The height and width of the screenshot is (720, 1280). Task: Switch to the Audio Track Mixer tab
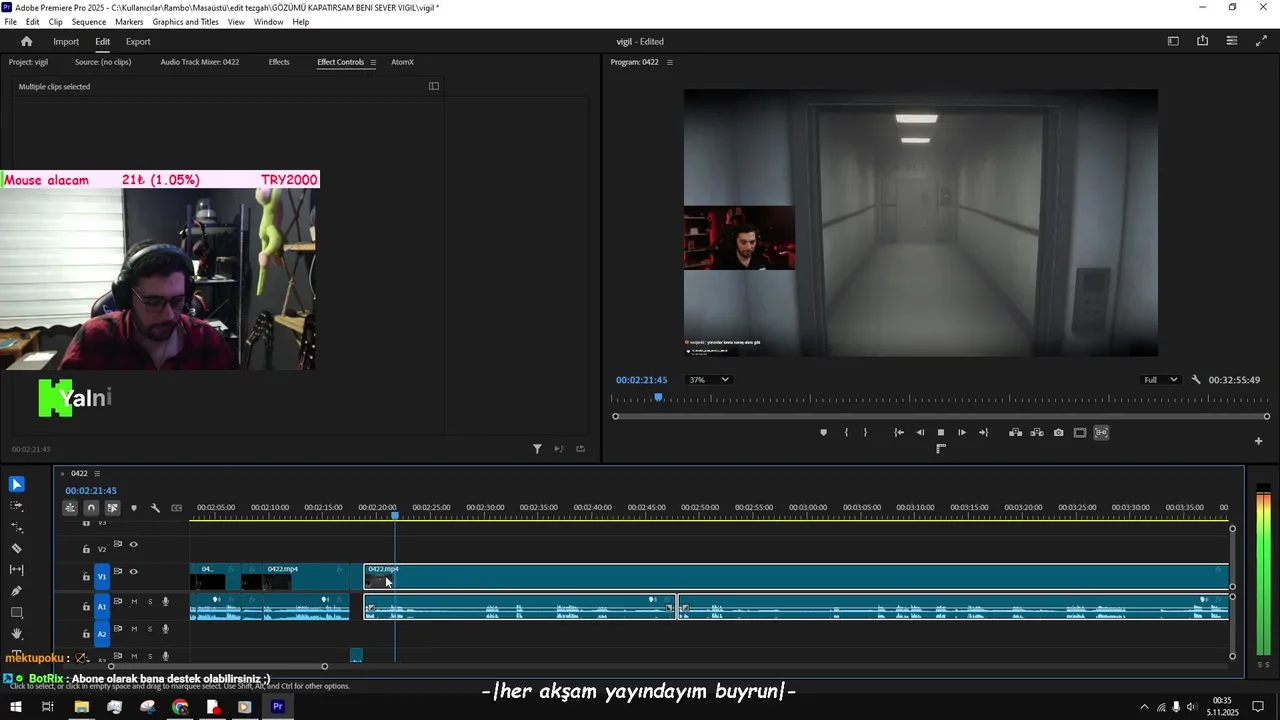click(200, 62)
